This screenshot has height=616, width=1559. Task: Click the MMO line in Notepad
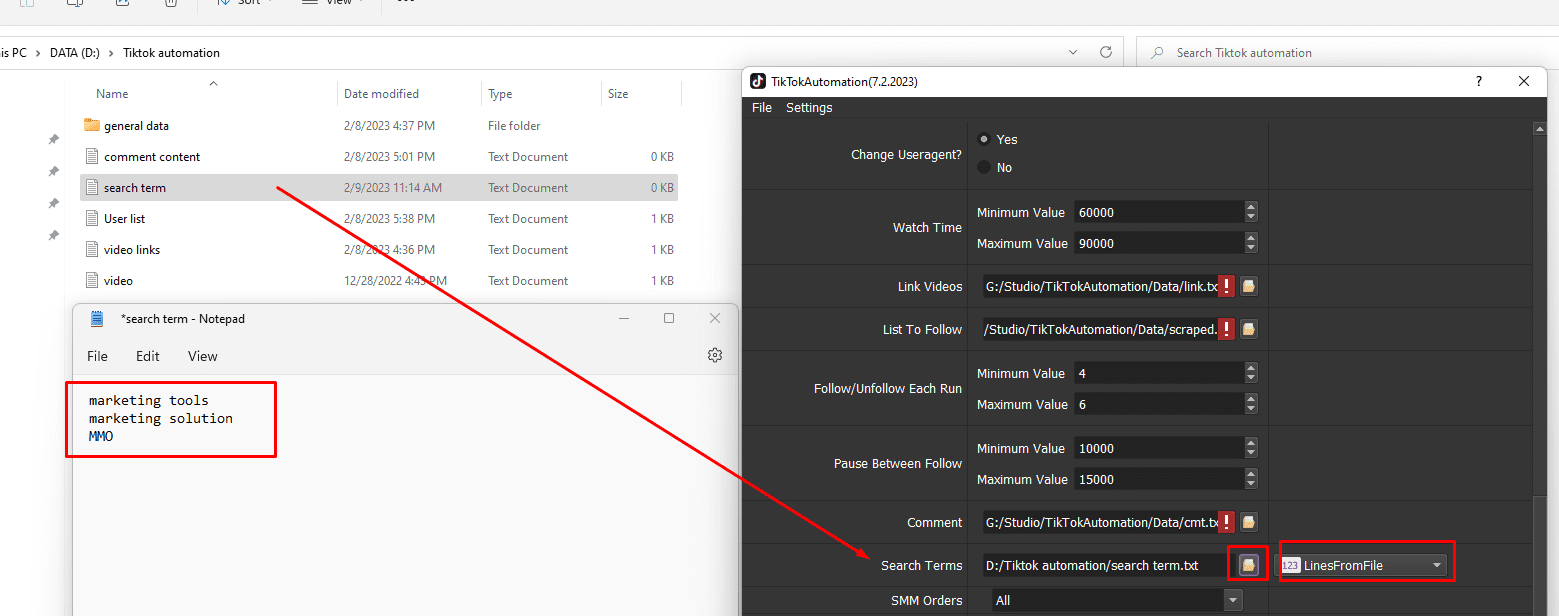coord(101,437)
